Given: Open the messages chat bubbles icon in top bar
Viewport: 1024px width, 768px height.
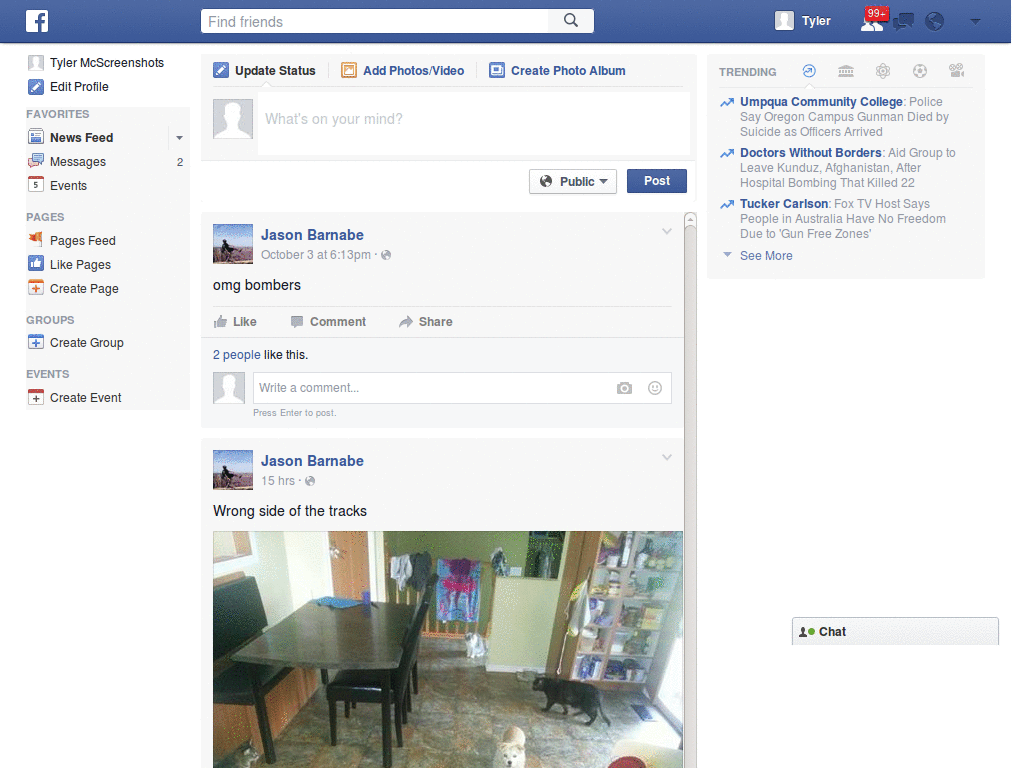Looking at the screenshot, I should tap(904, 22).
